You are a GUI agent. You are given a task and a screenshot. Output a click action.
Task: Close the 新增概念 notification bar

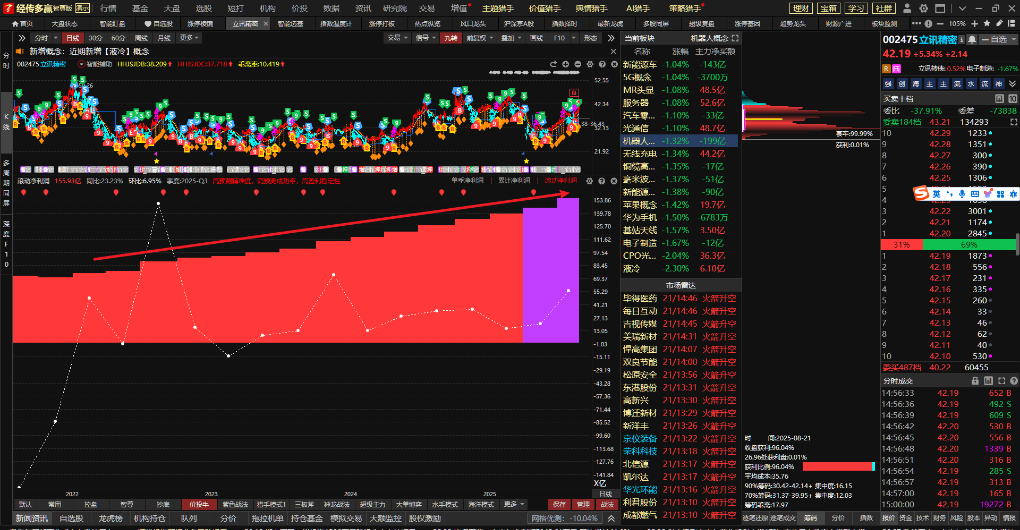point(613,51)
